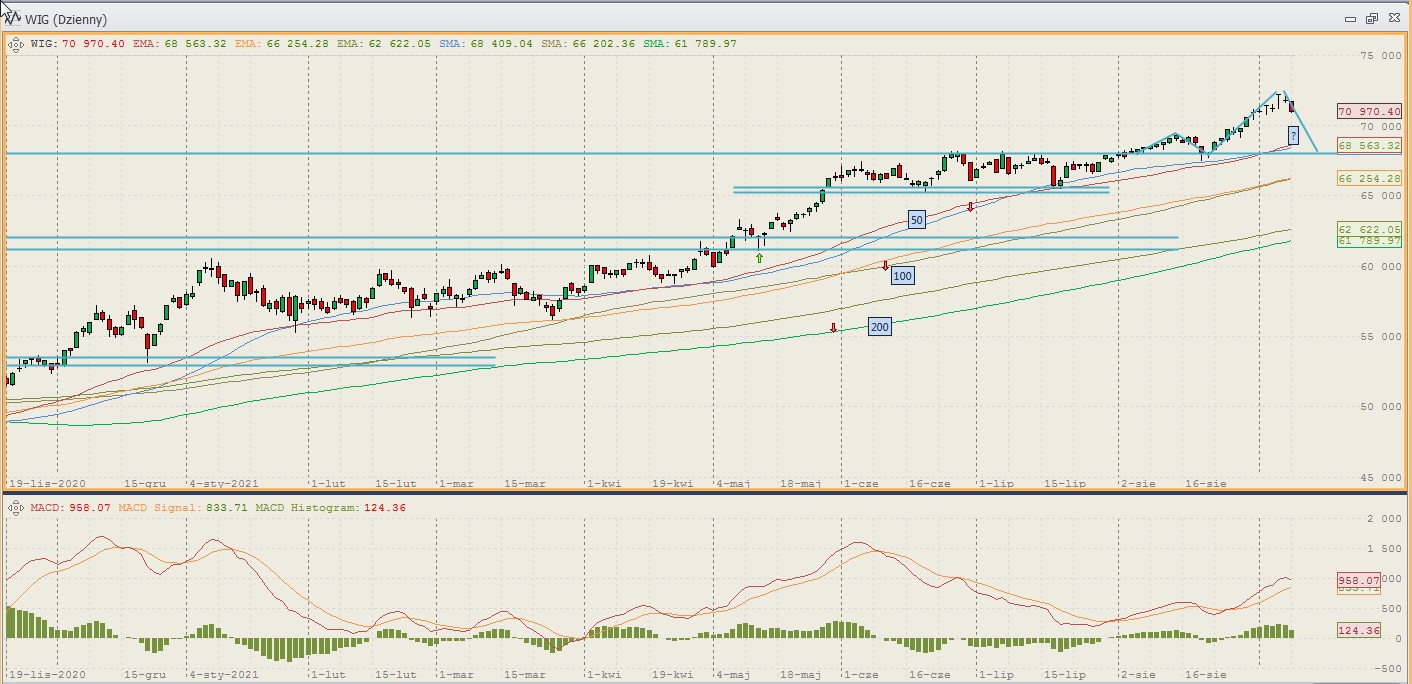This screenshot has width=1412, height=684.
Task: Restore the chart window using the restore button
Action: pos(1371,18)
